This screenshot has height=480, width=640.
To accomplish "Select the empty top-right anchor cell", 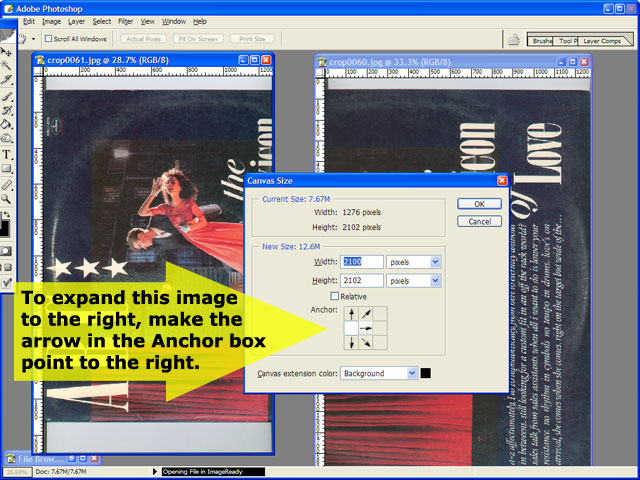I will click(x=380, y=314).
